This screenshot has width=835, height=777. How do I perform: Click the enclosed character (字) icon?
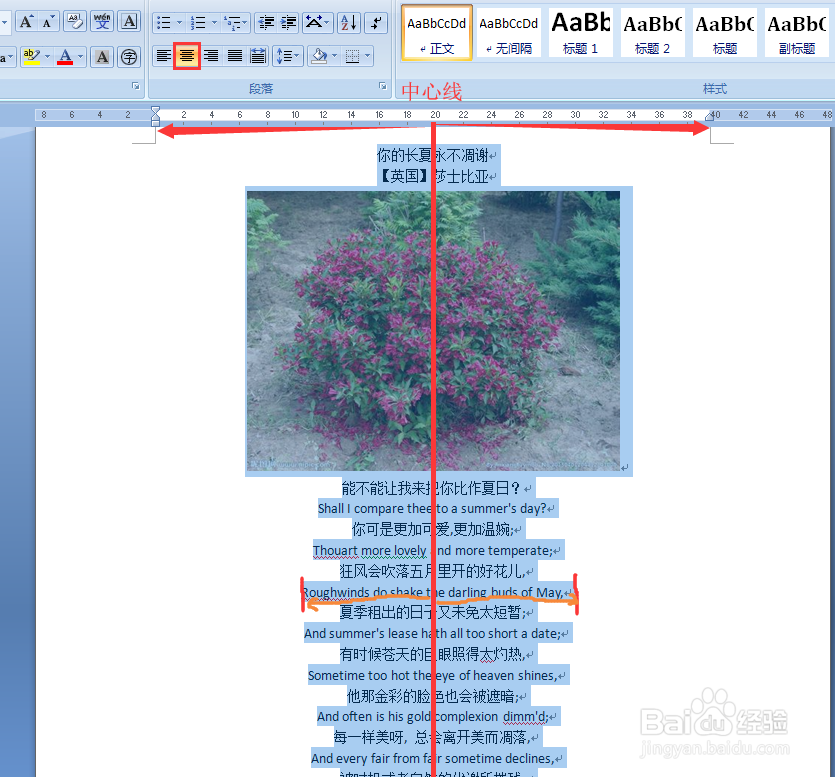[x=129, y=56]
